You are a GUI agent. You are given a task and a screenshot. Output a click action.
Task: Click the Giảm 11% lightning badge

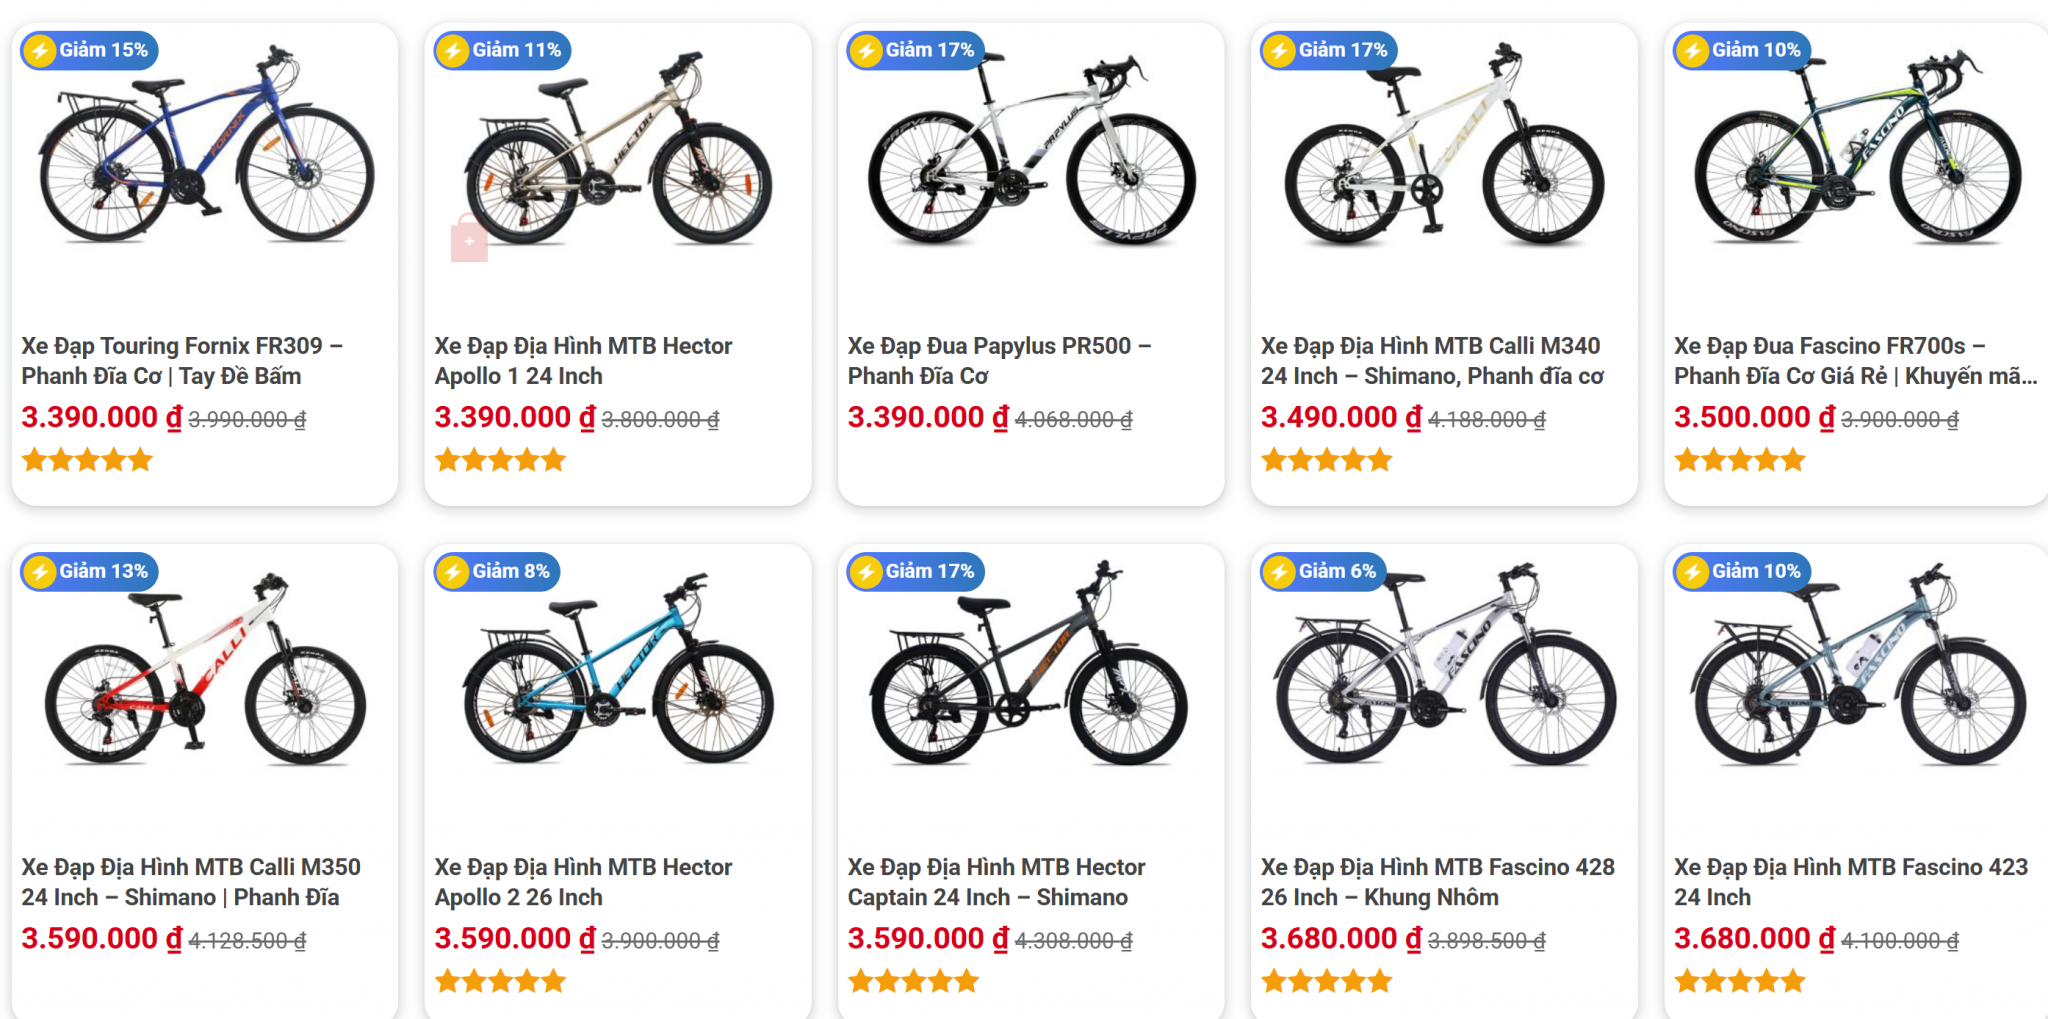pos(503,50)
